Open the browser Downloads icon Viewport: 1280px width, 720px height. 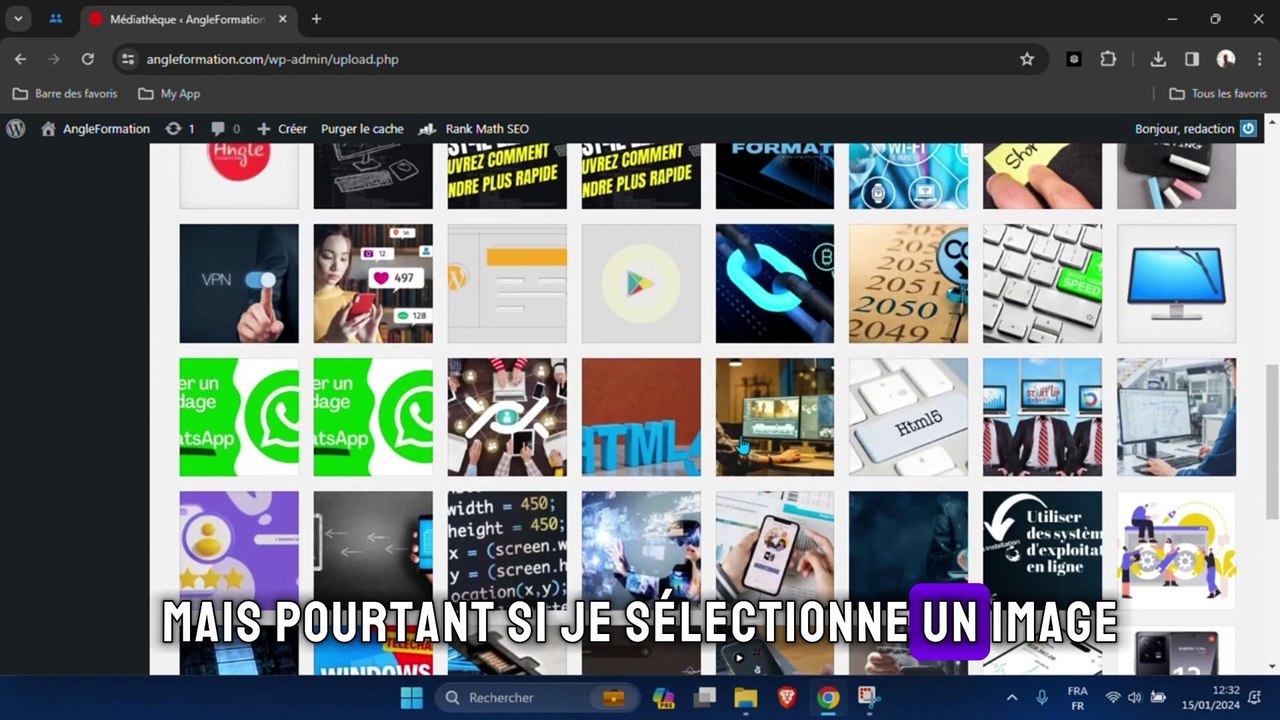tap(1158, 59)
